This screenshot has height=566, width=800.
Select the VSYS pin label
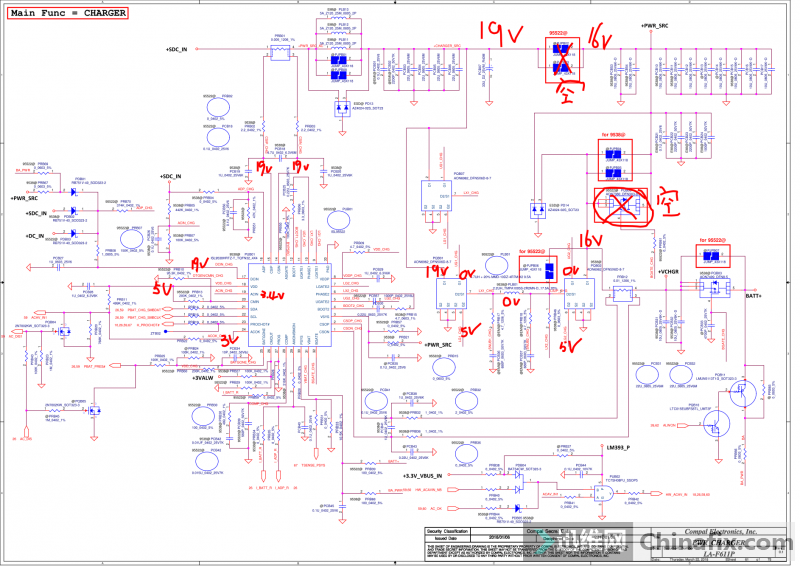coord(325,316)
